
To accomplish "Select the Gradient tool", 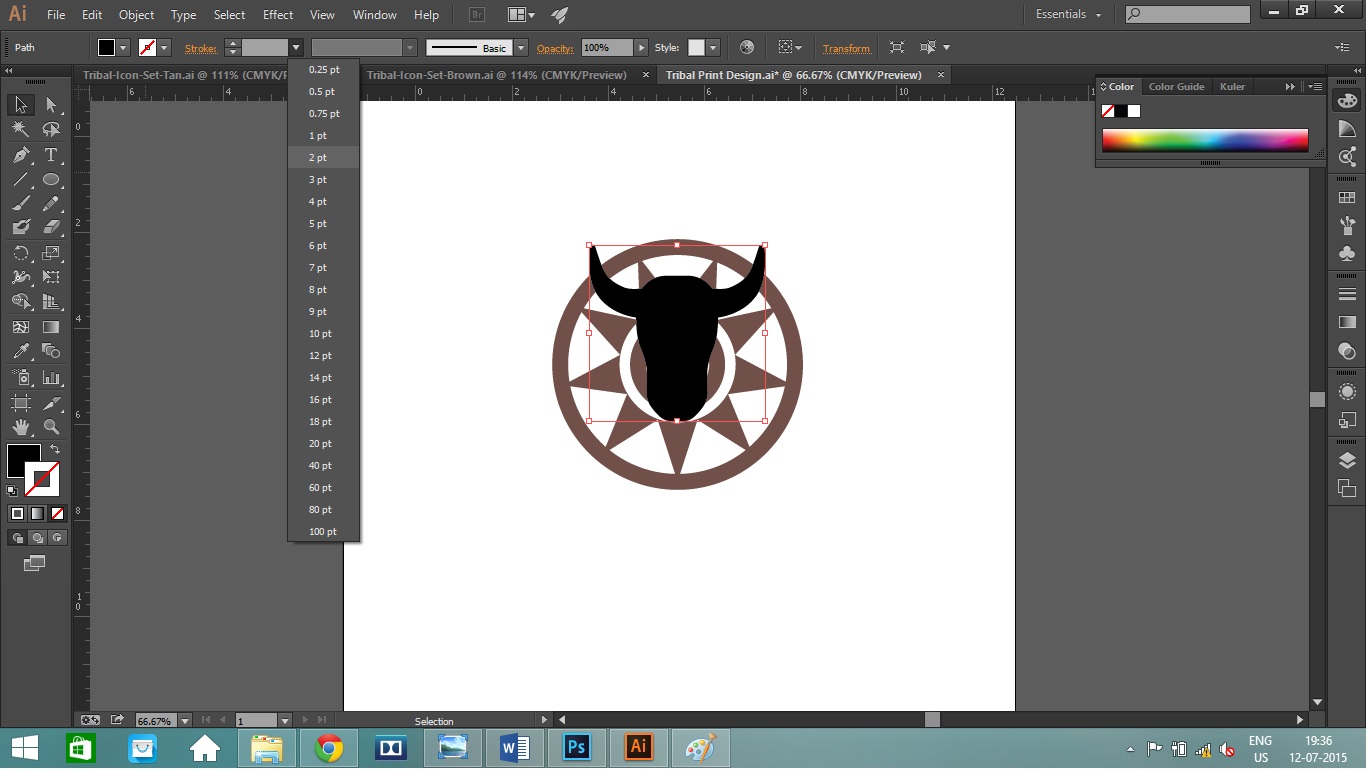I will click(x=51, y=327).
